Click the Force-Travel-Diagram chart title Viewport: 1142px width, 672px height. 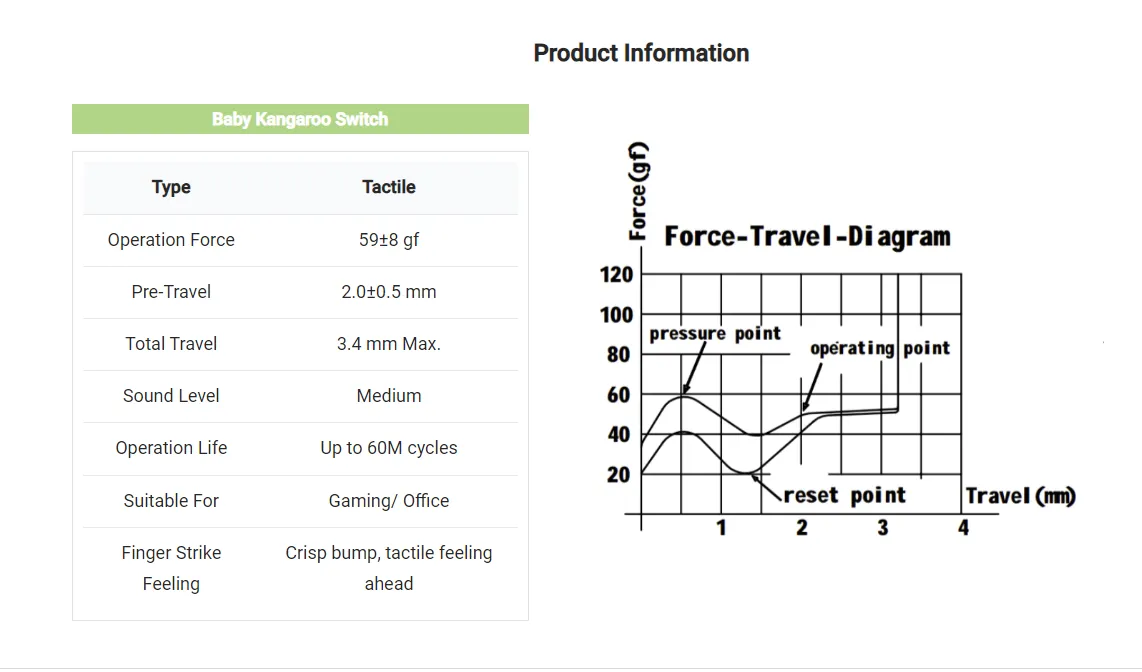point(807,237)
